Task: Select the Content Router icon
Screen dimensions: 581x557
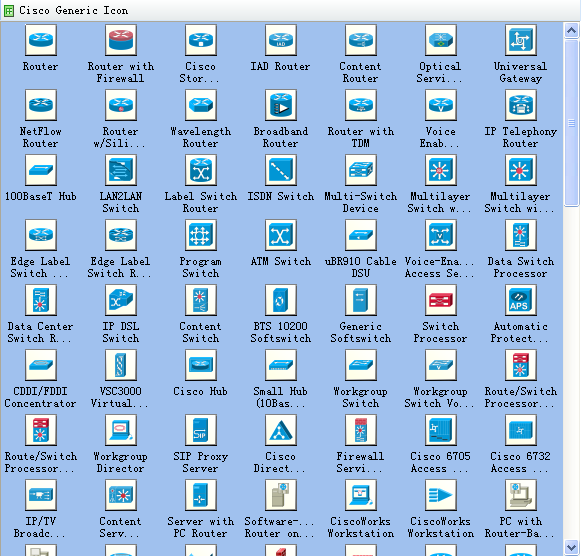Action: click(361, 40)
